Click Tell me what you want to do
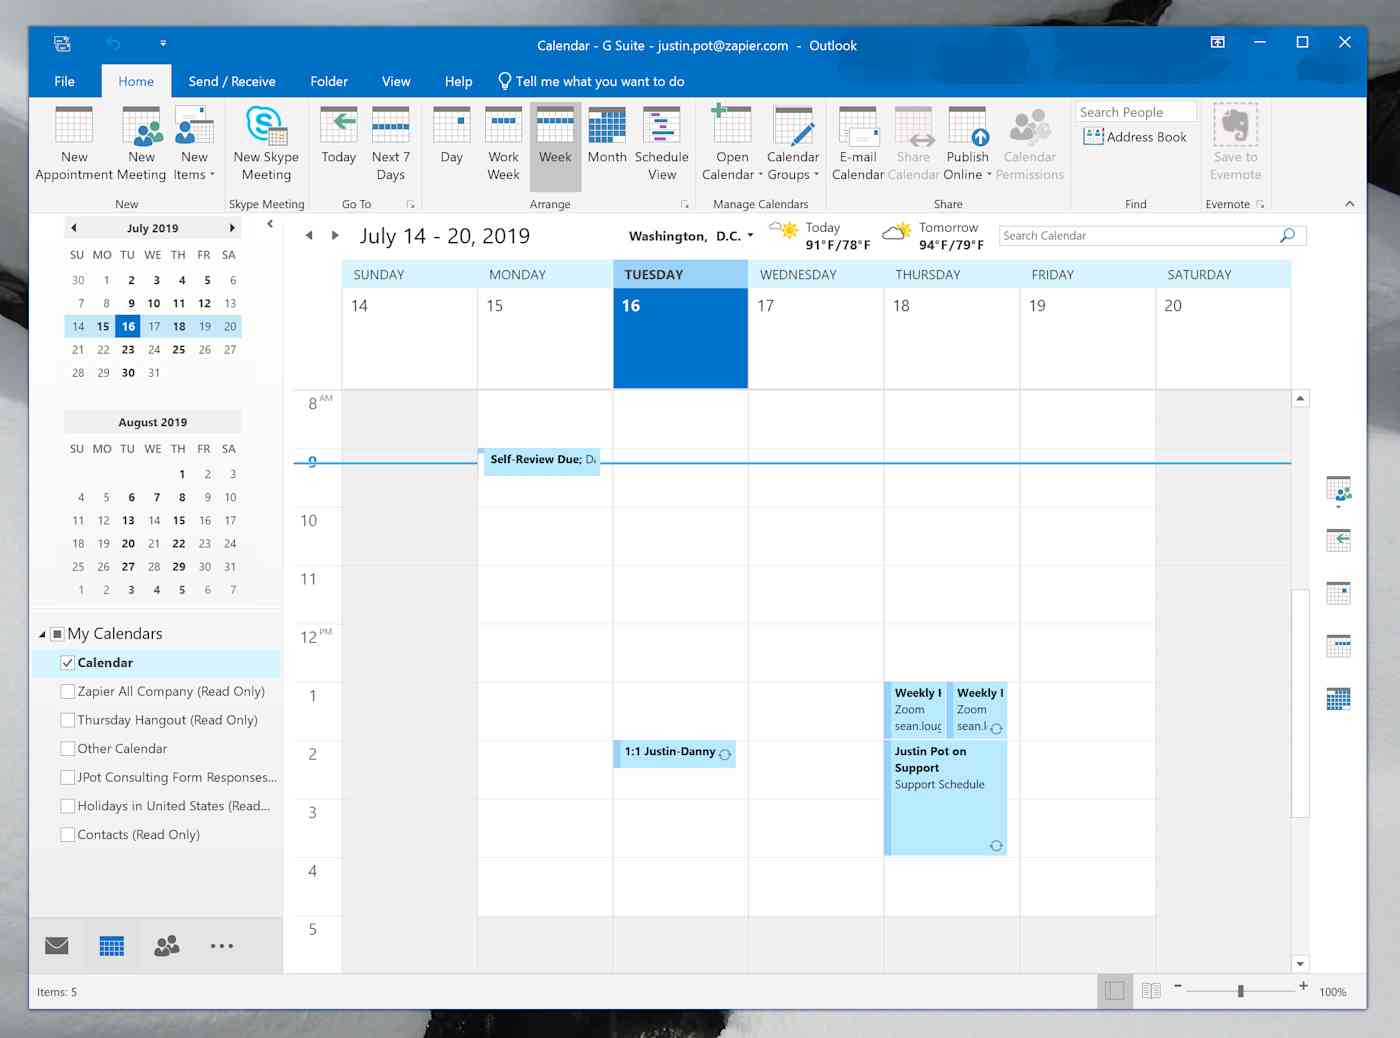 pyautogui.click(x=591, y=82)
